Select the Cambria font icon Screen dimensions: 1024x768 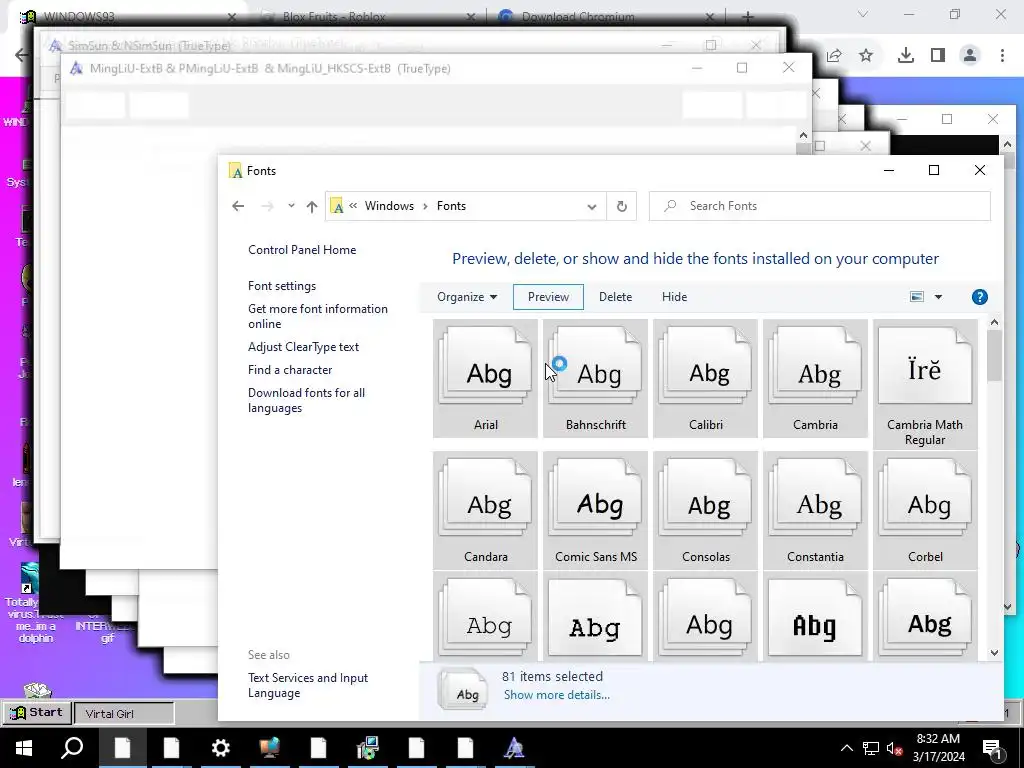tap(815, 379)
